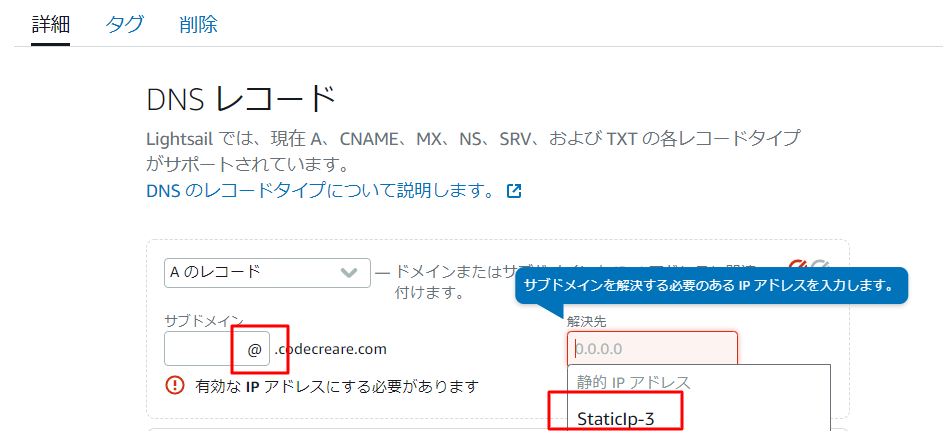Image resolution: width=943 pixels, height=431 pixels.
Task: Click the DNS レコード heading
Action: point(241,99)
